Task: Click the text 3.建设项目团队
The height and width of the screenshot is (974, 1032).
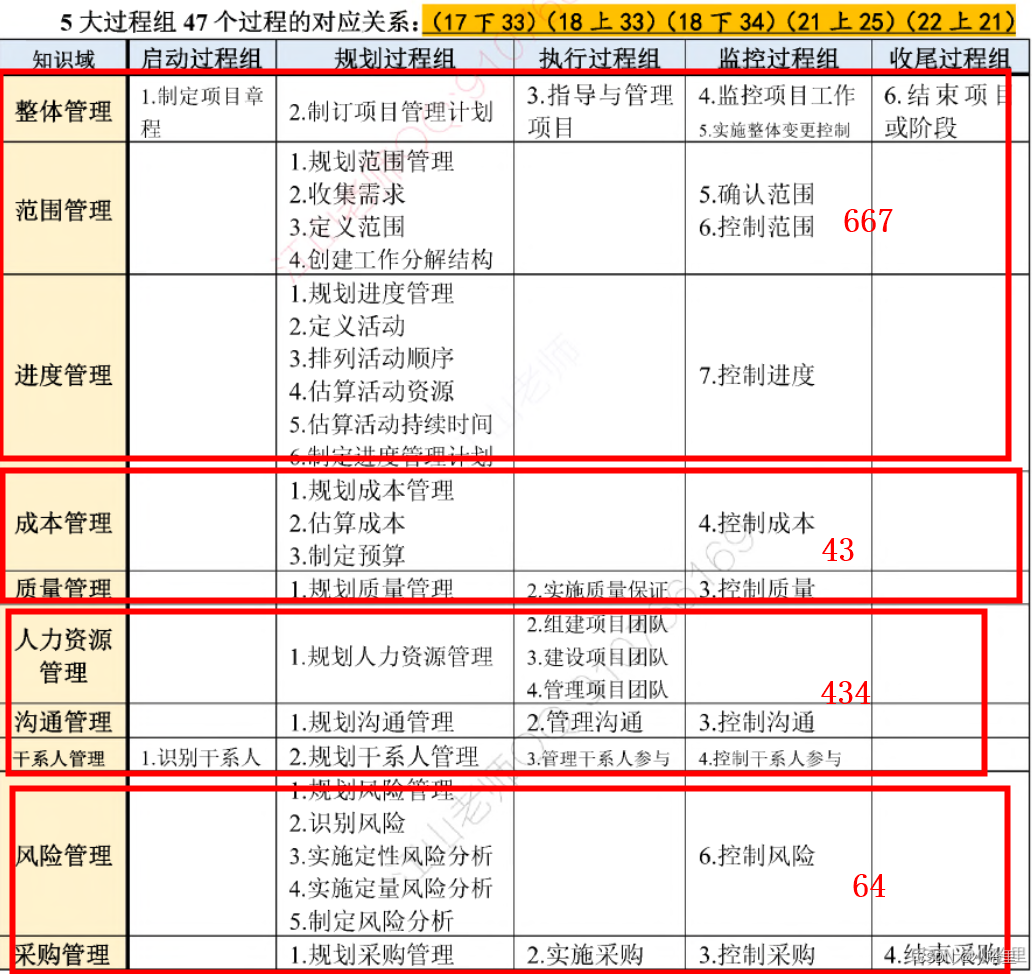Action: [x=598, y=657]
